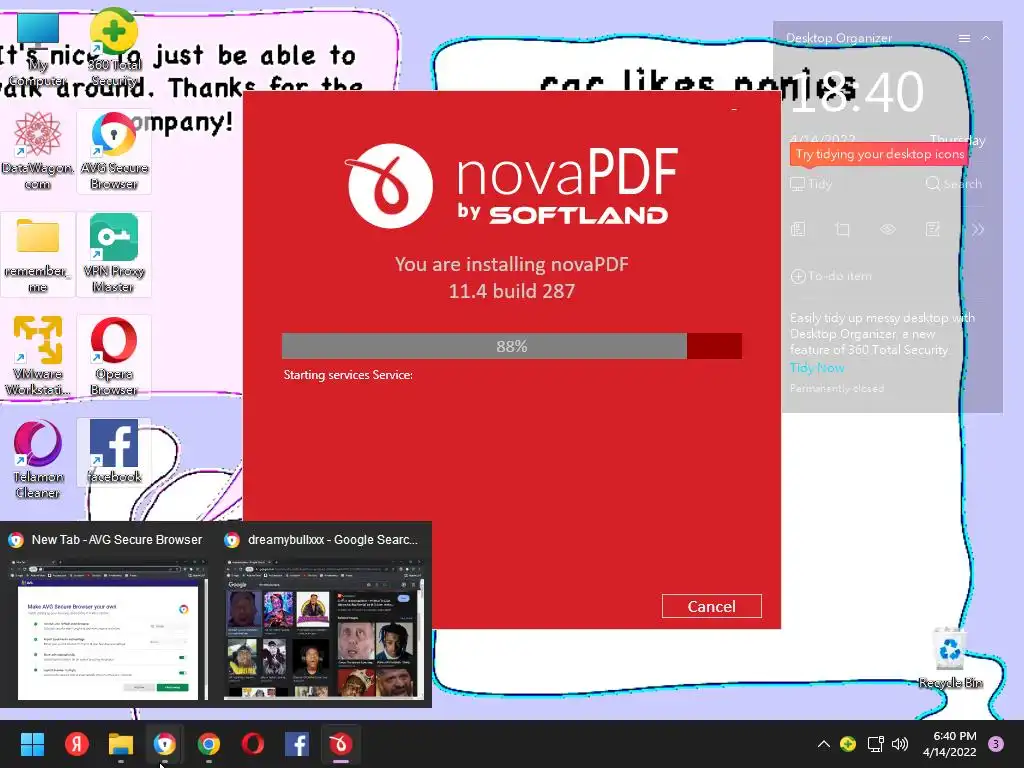Open 360 Total Security desktop shortcut
1024x768 pixels.
coord(114,49)
